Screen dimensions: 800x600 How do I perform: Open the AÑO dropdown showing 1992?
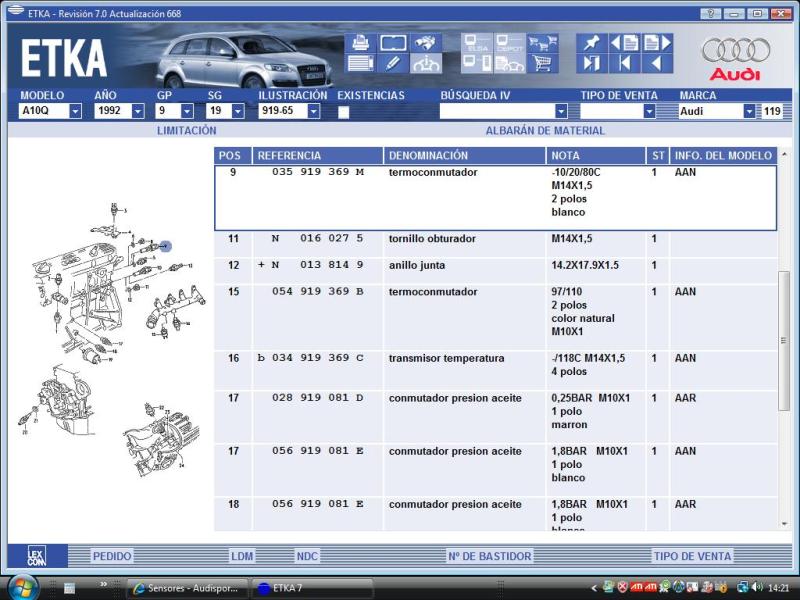[x=138, y=111]
